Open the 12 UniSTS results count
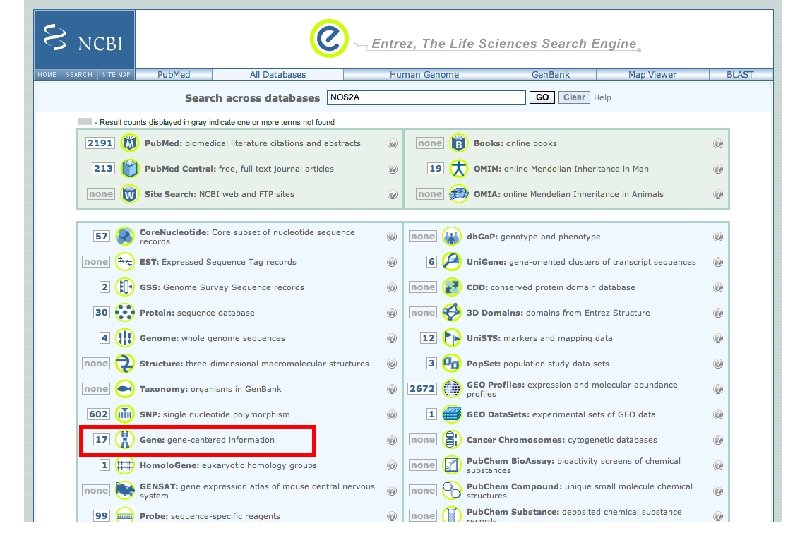The width and height of the screenshot is (810, 540). coord(428,338)
